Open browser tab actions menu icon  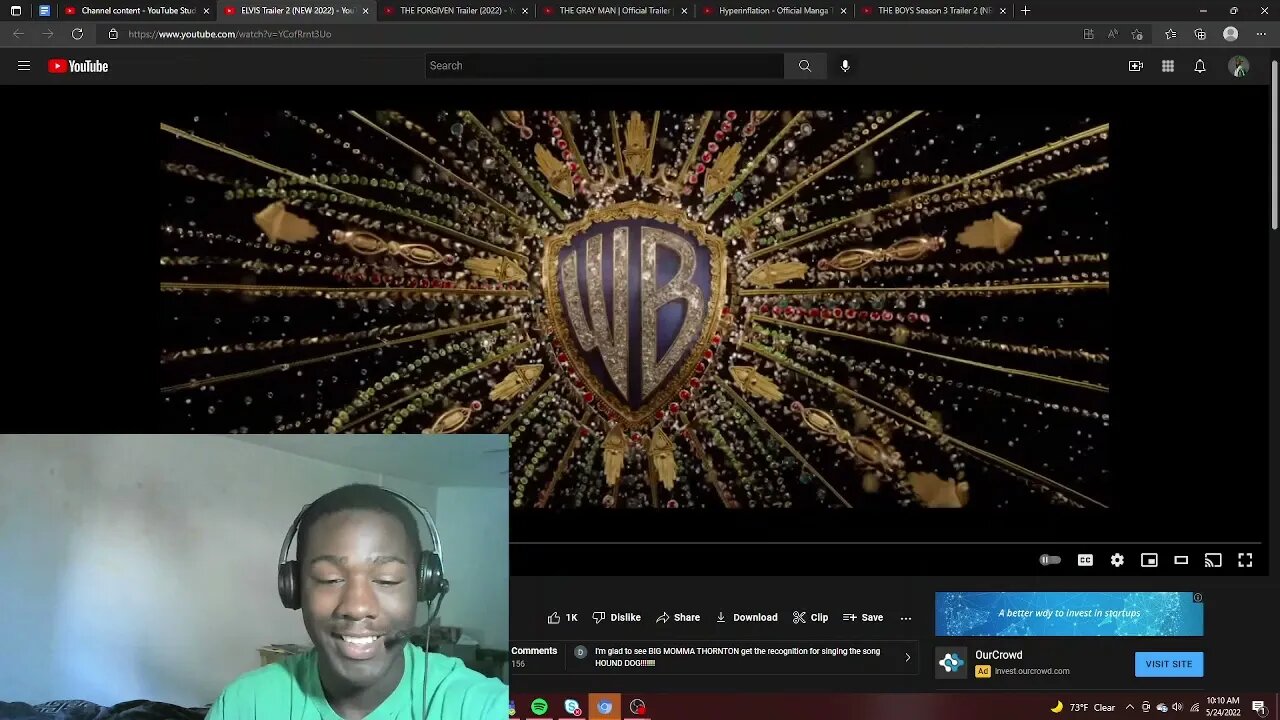click(x=15, y=11)
